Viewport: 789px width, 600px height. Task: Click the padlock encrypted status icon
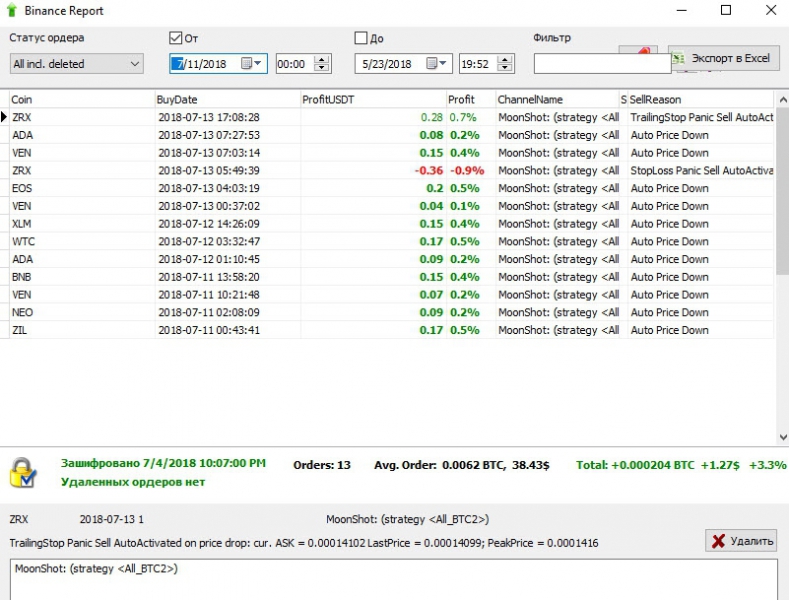23,472
